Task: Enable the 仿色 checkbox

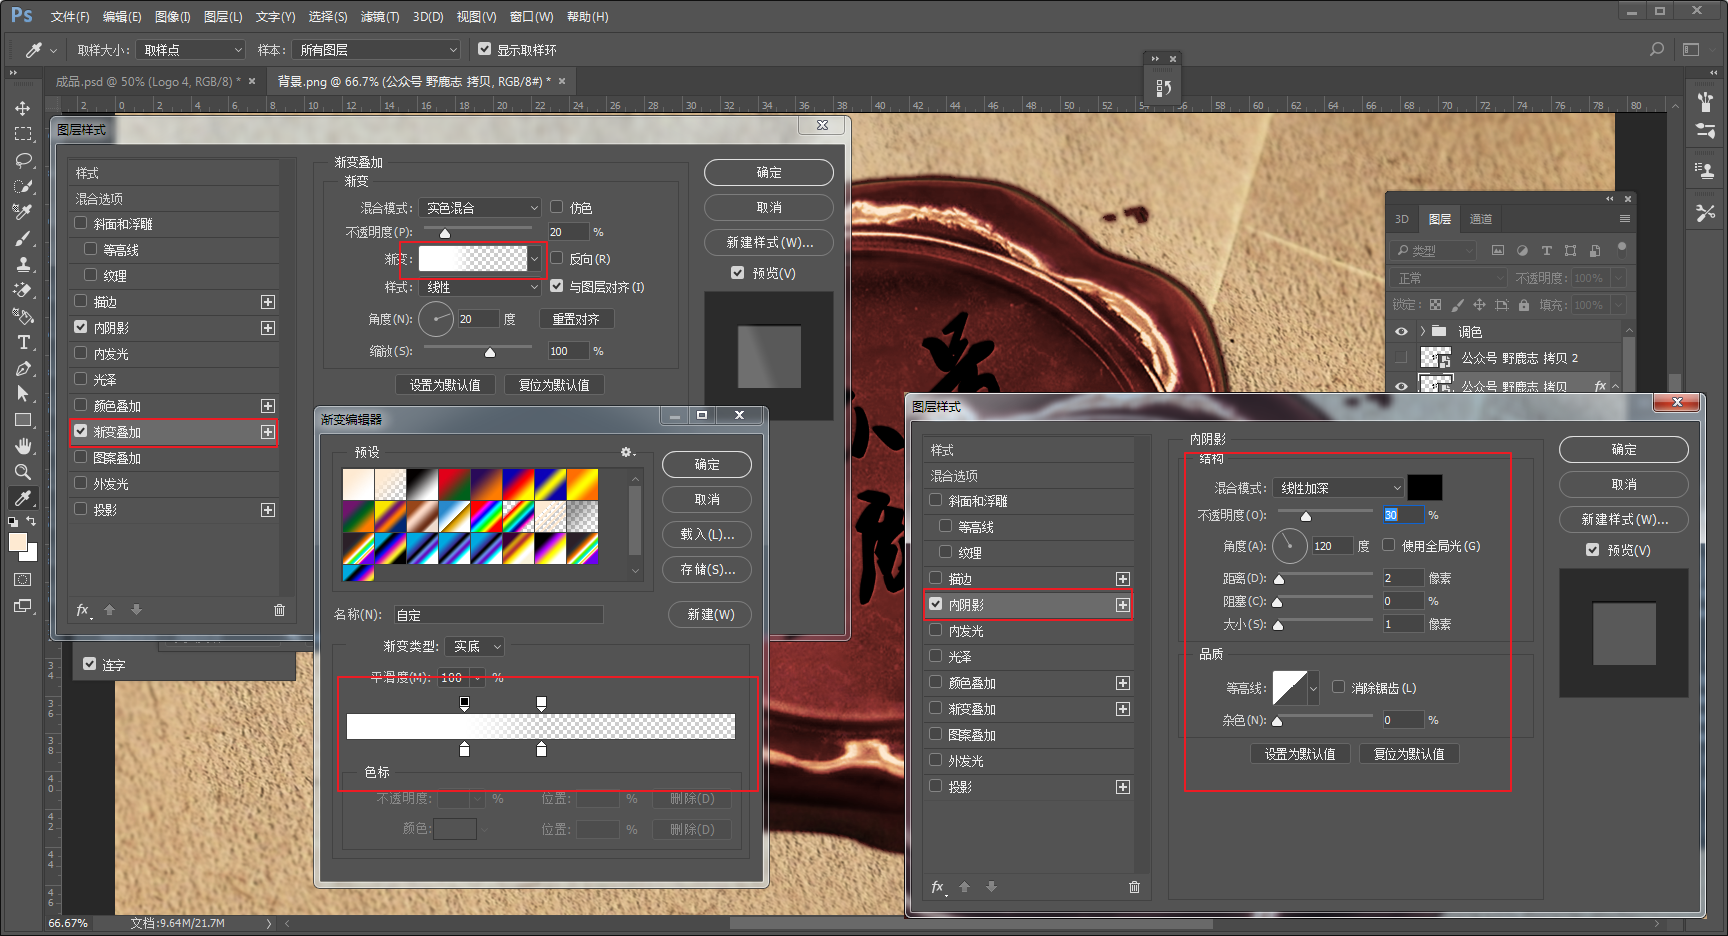Action: coord(557,207)
